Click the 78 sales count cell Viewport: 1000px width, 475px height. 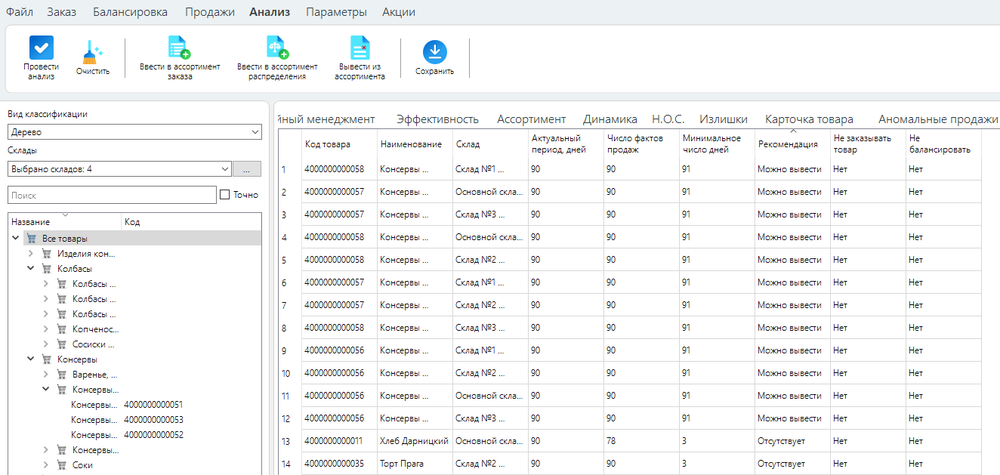pyautogui.click(x=641, y=441)
